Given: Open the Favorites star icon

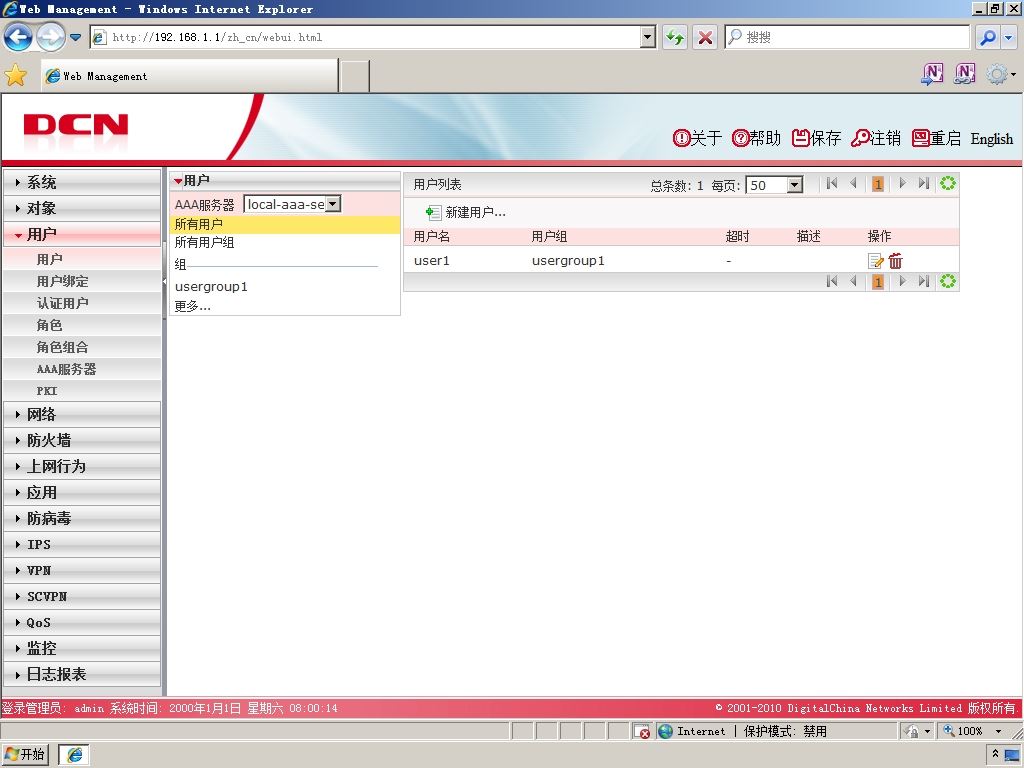Looking at the screenshot, I should click(x=16, y=76).
